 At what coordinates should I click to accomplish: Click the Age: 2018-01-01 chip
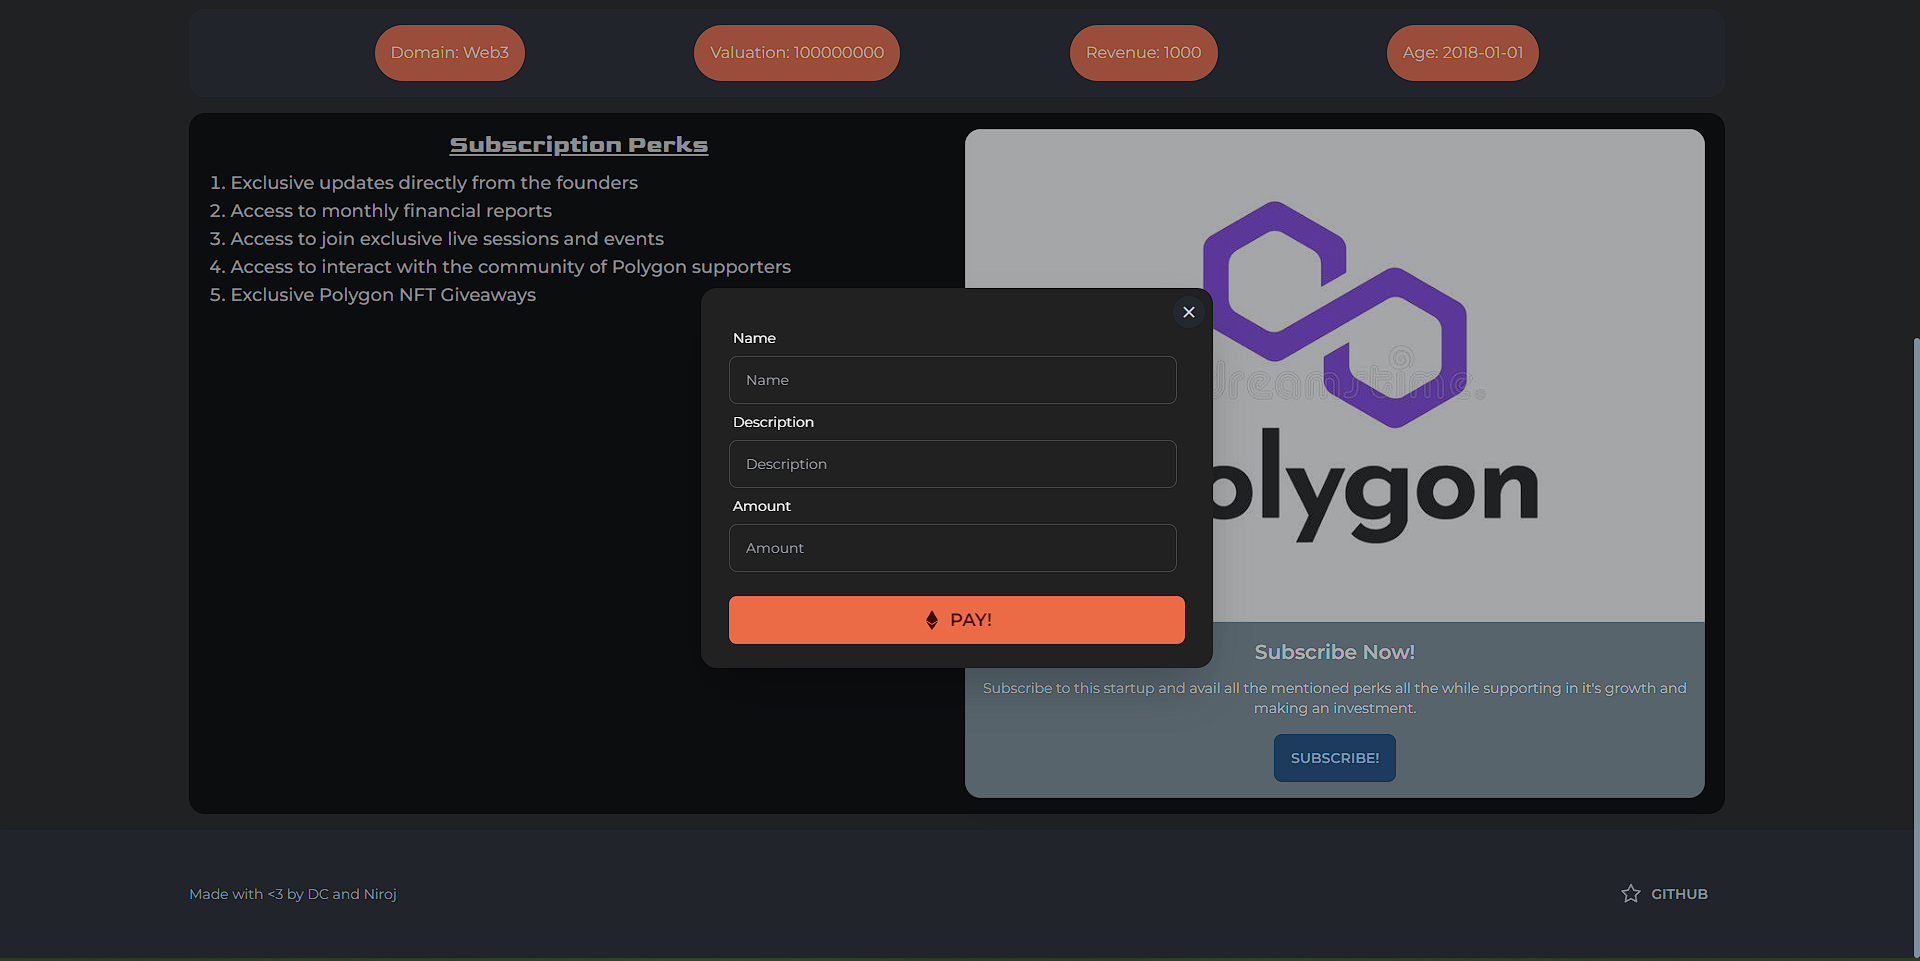tap(1462, 53)
